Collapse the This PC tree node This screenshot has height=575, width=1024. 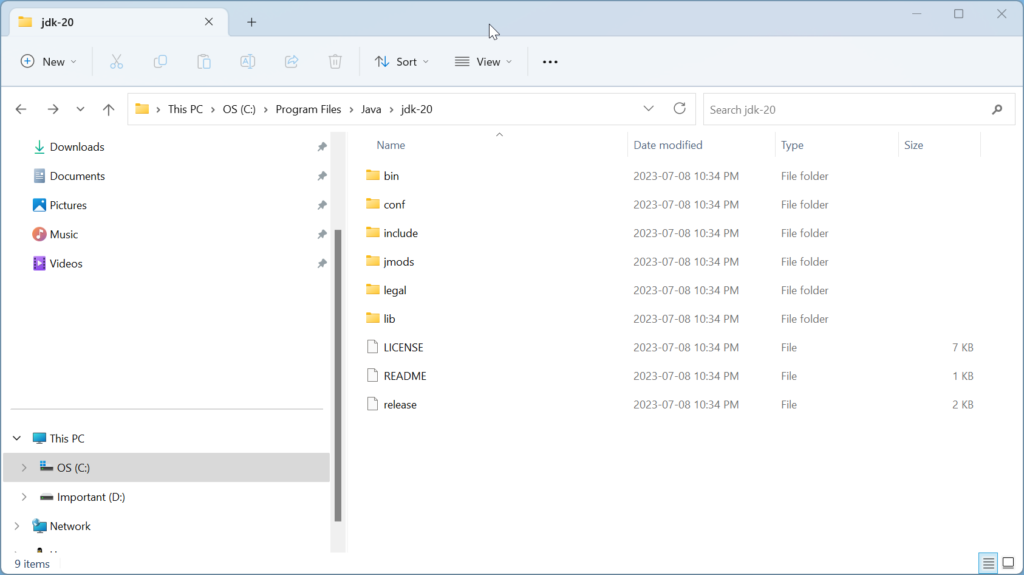(x=17, y=438)
